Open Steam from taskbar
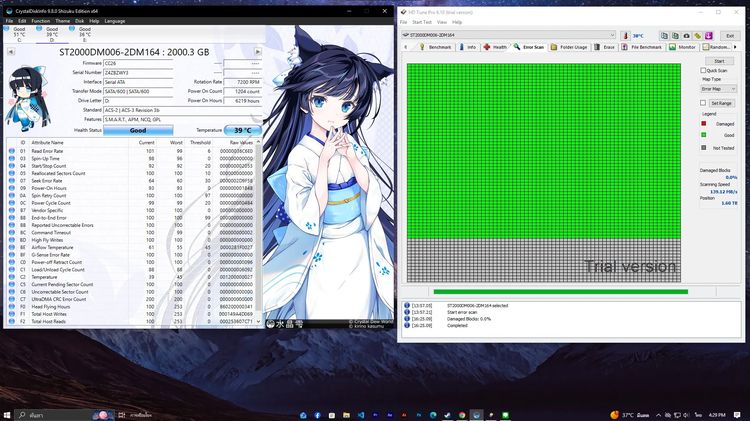 (x=447, y=415)
